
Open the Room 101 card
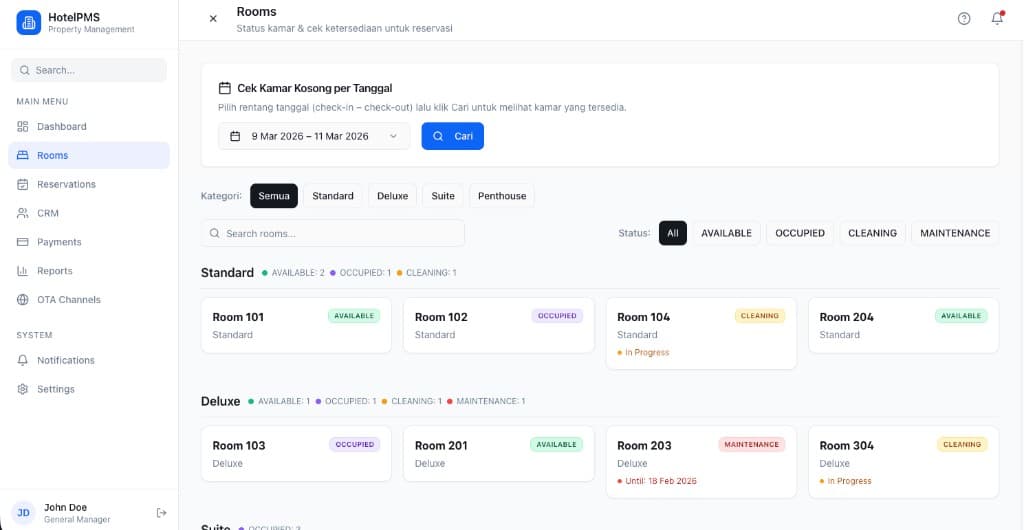pyautogui.click(x=296, y=325)
